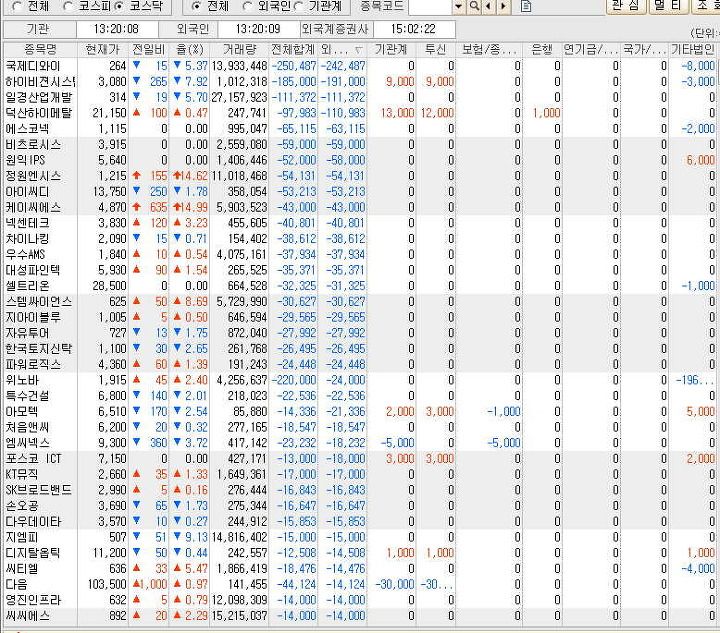Click the next stock right-arrow icon

[x=504, y=6]
